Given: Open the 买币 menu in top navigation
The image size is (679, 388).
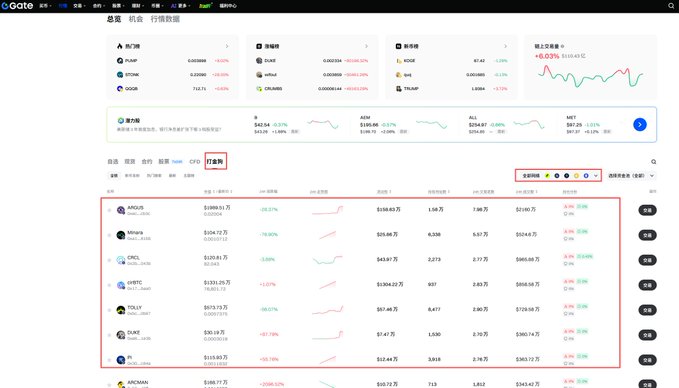Looking at the screenshot, I should pyautogui.click(x=45, y=6).
